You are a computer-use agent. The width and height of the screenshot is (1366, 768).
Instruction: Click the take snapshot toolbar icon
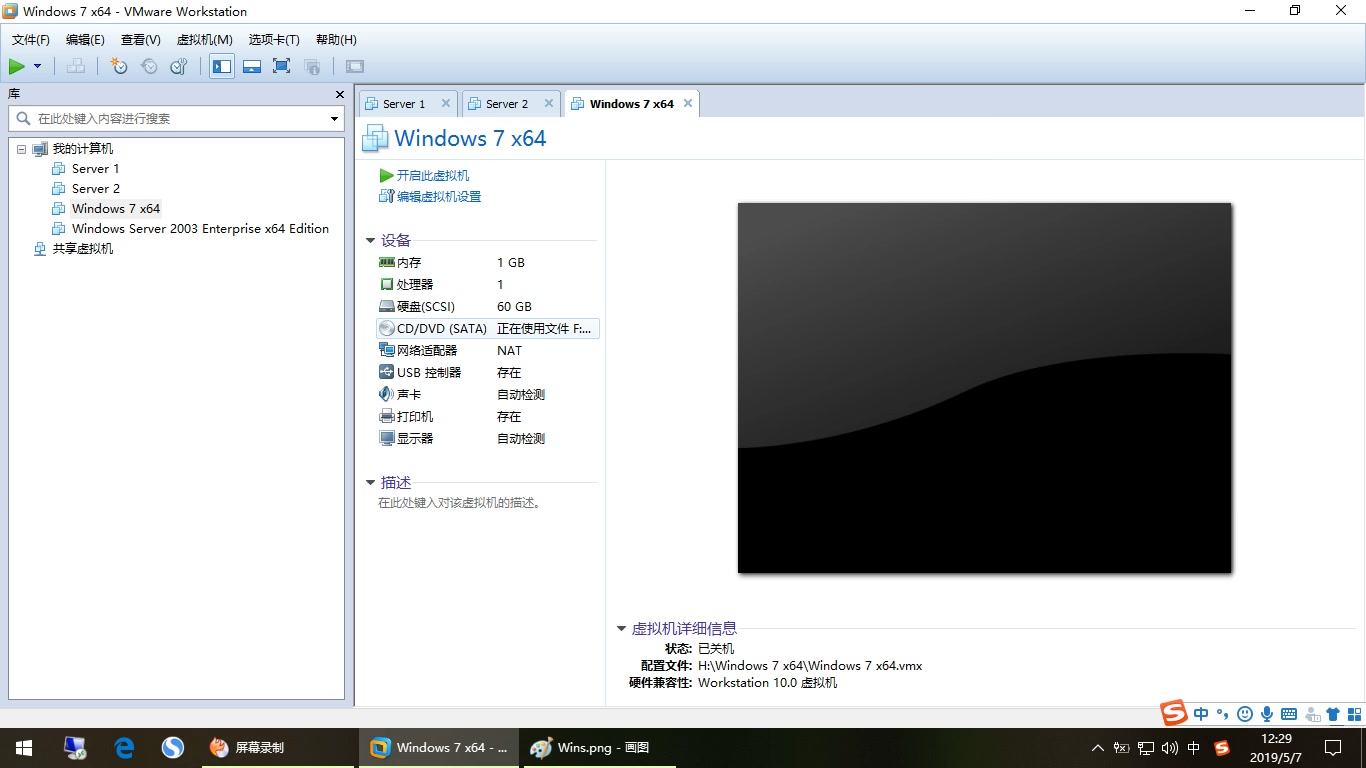click(x=119, y=66)
